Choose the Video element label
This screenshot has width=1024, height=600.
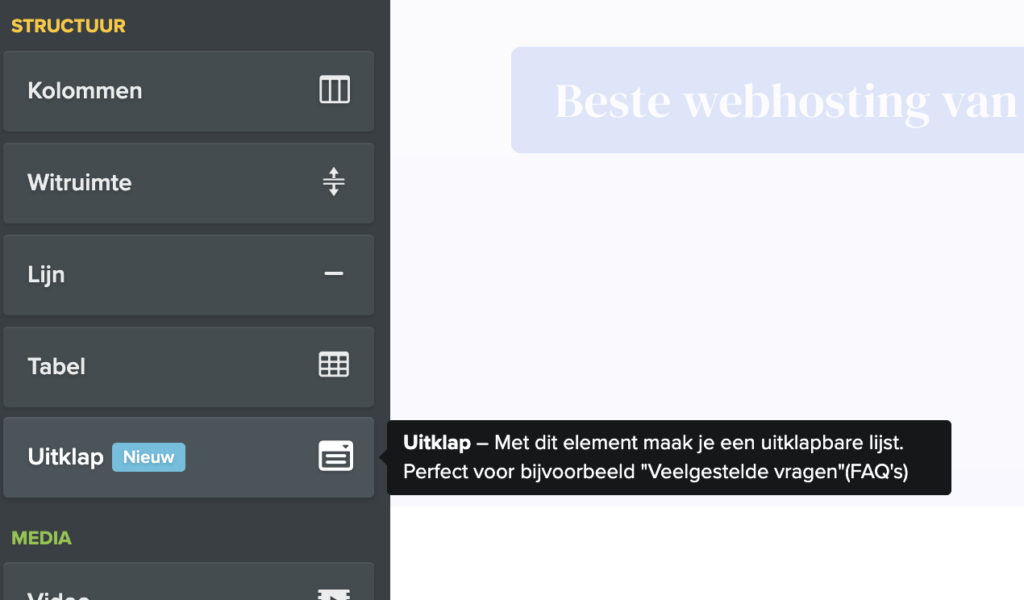coord(58,595)
